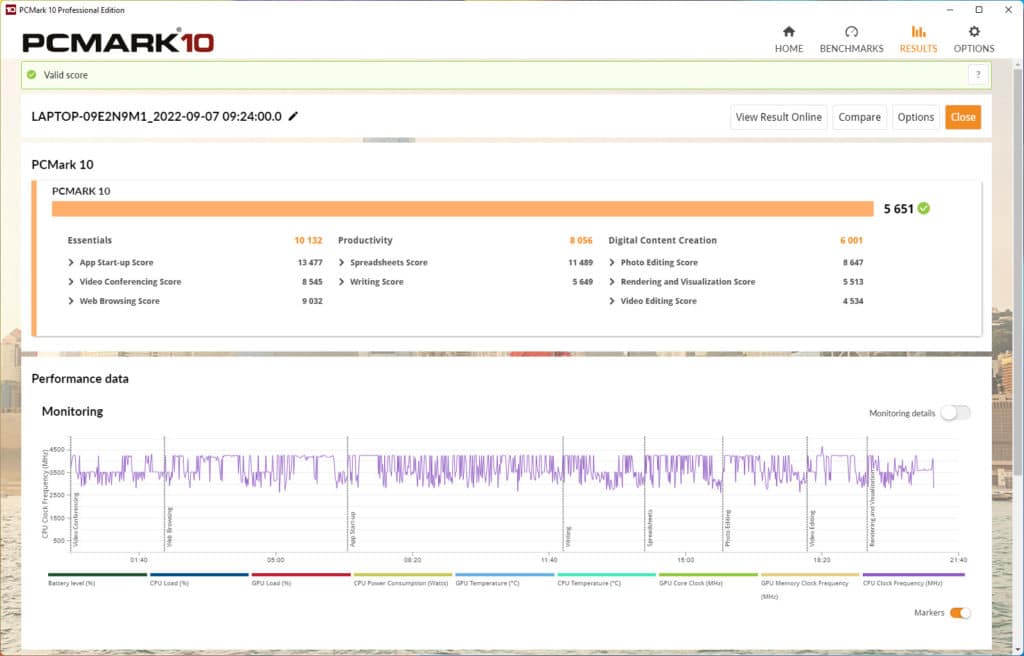Select the GPU Temperature legend item

click(x=505, y=580)
